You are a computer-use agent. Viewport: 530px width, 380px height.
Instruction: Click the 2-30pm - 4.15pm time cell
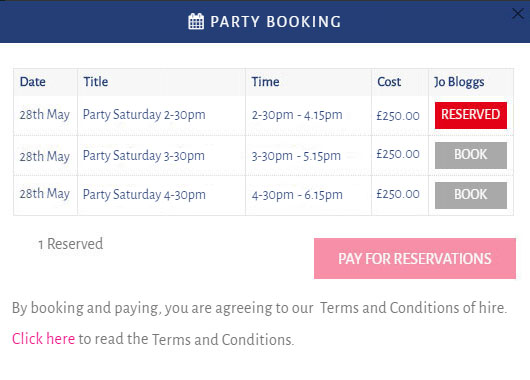tap(297, 115)
